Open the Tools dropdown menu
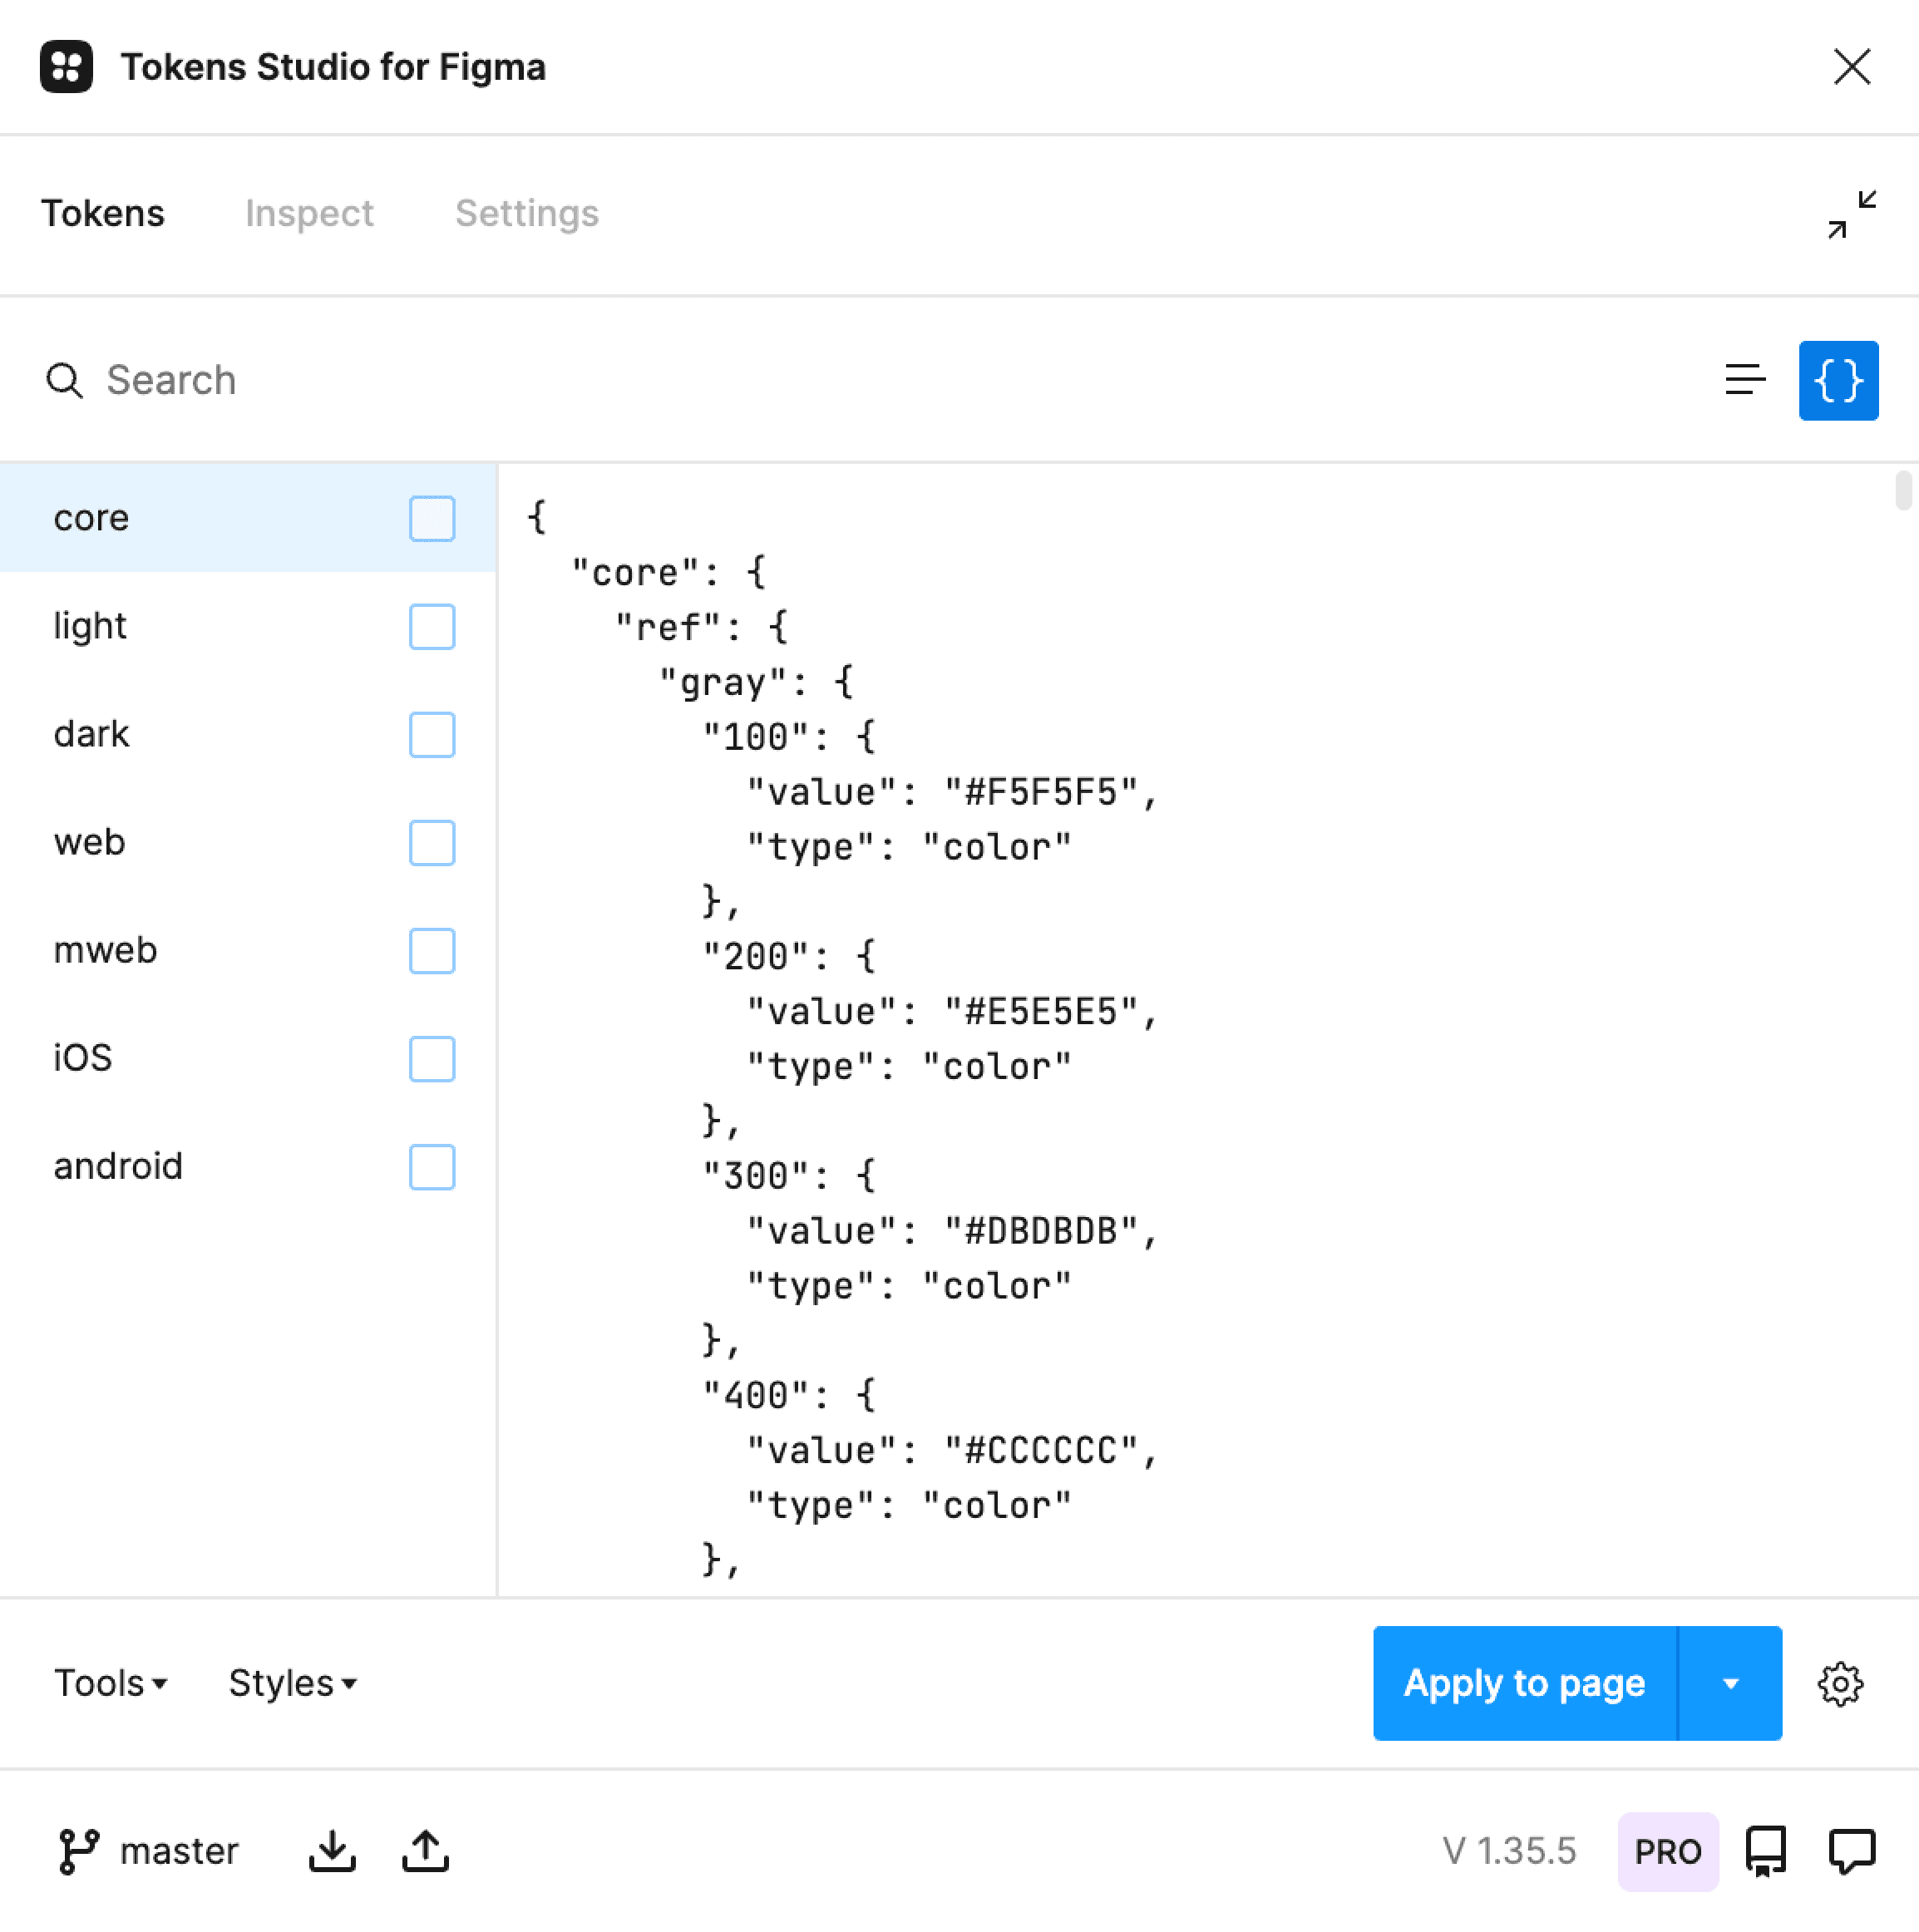 [110, 1684]
